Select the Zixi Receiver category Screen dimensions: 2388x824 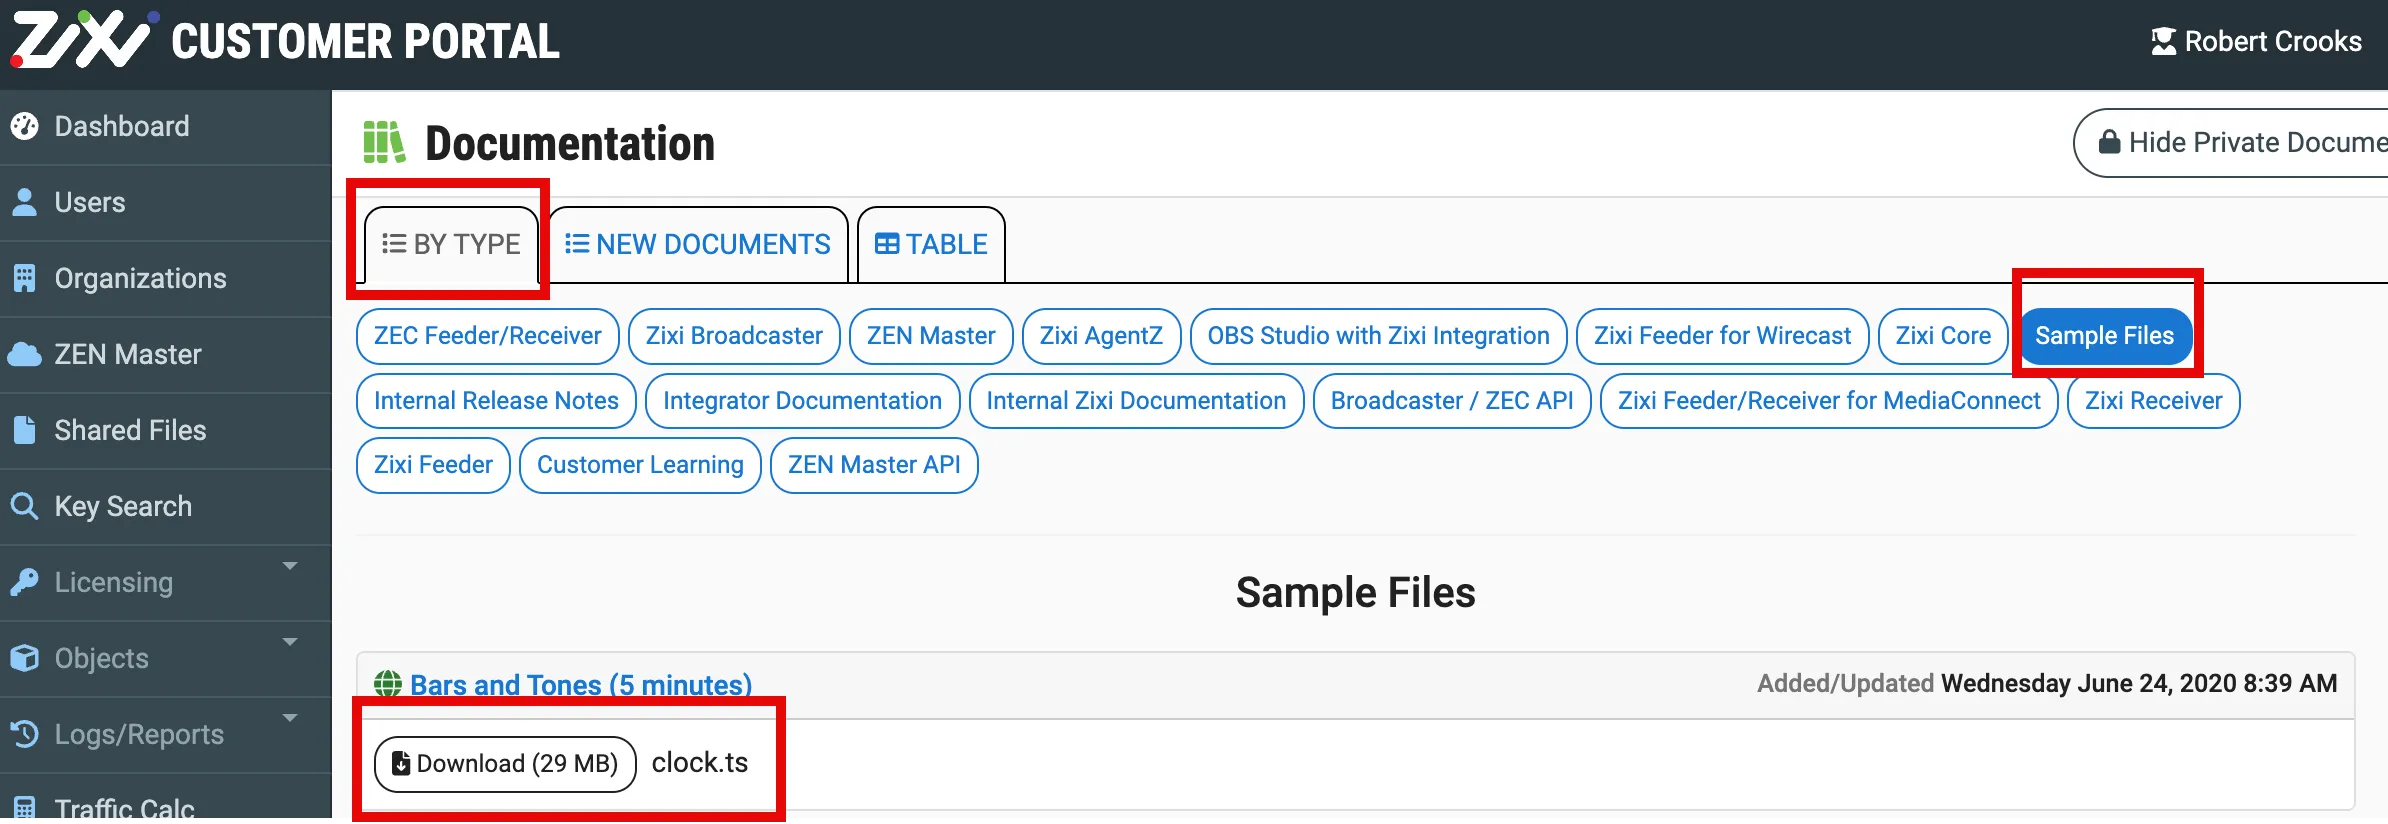point(2153,401)
